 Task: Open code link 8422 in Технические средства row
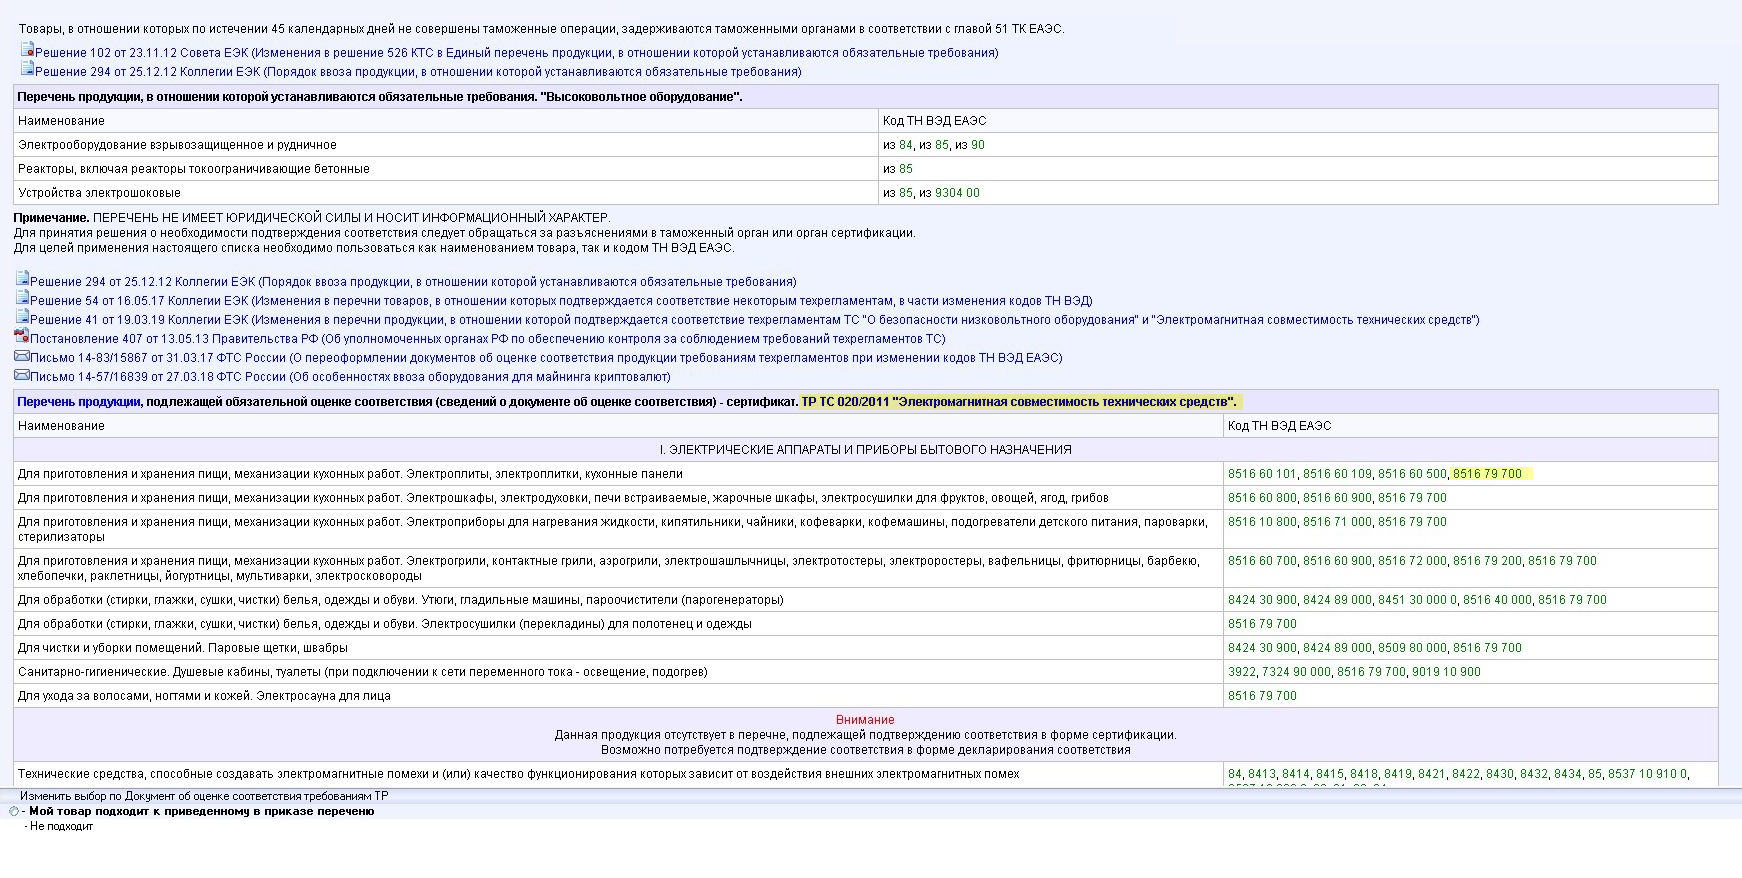1466,774
